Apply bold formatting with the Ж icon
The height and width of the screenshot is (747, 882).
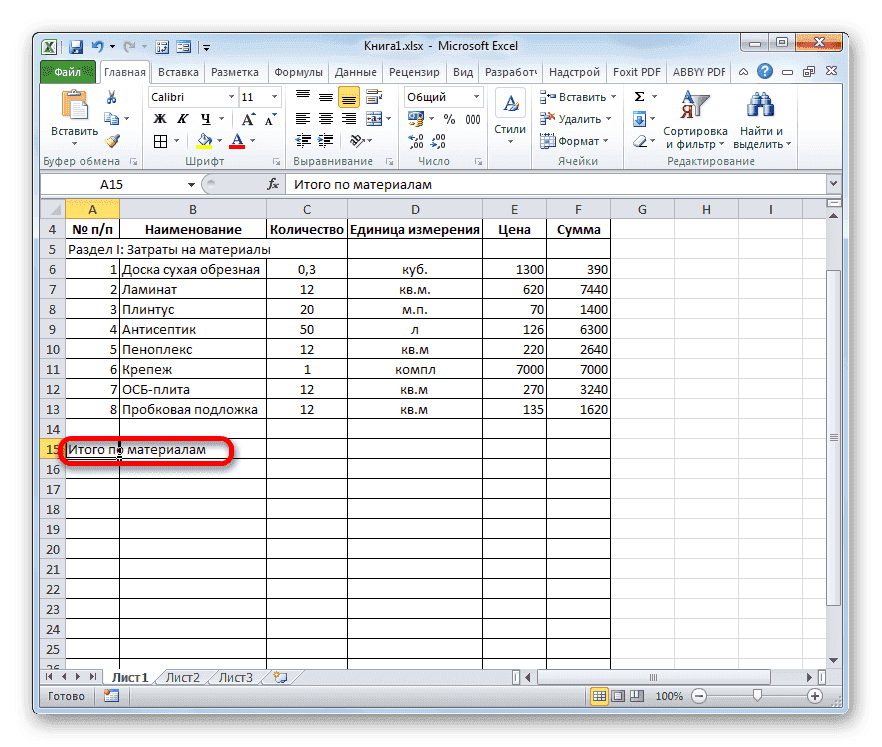162,118
